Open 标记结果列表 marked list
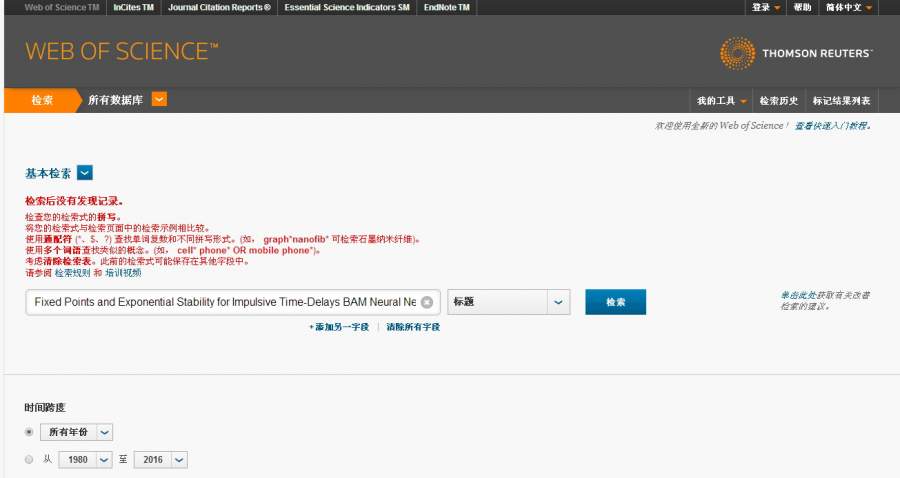The width and height of the screenshot is (900, 478). 841,101
